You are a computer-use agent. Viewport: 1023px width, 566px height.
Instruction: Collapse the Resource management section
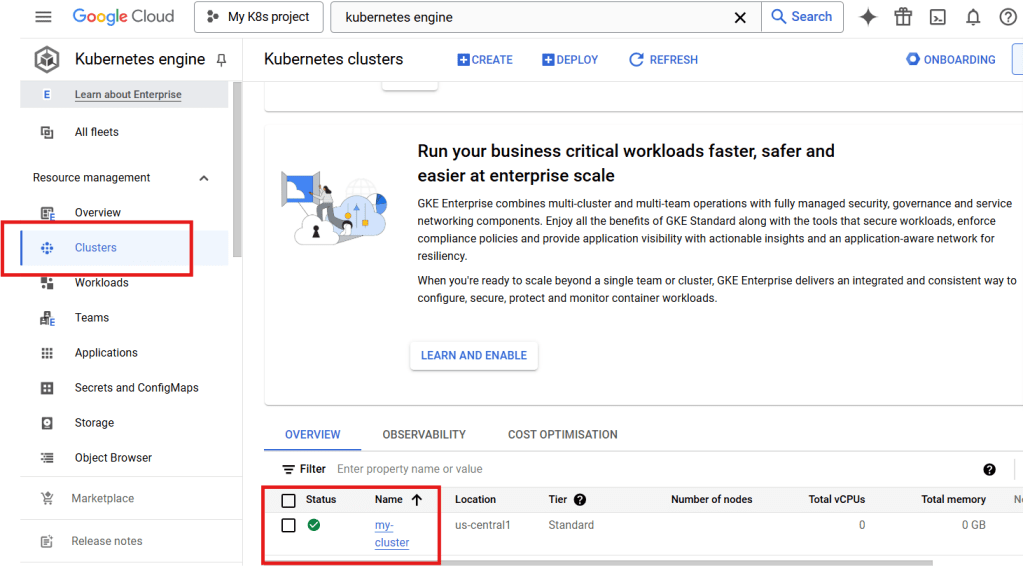(204, 178)
